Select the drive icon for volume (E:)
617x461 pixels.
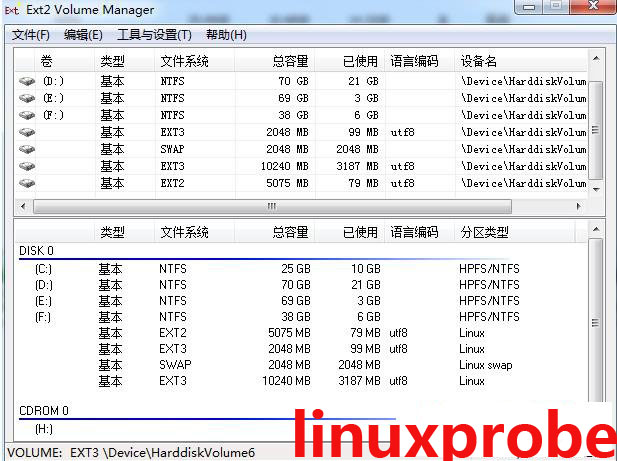(27, 98)
